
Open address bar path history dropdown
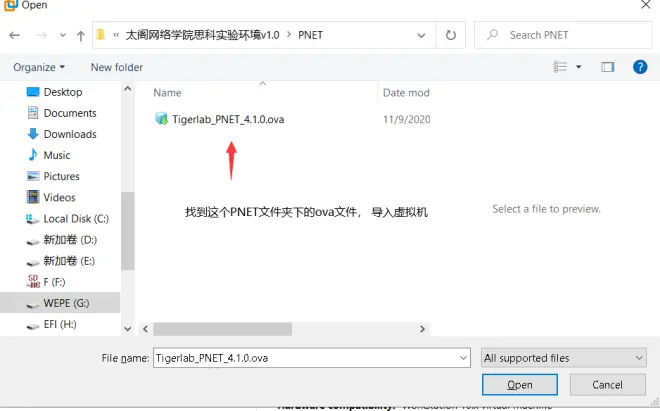(x=421, y=35)
